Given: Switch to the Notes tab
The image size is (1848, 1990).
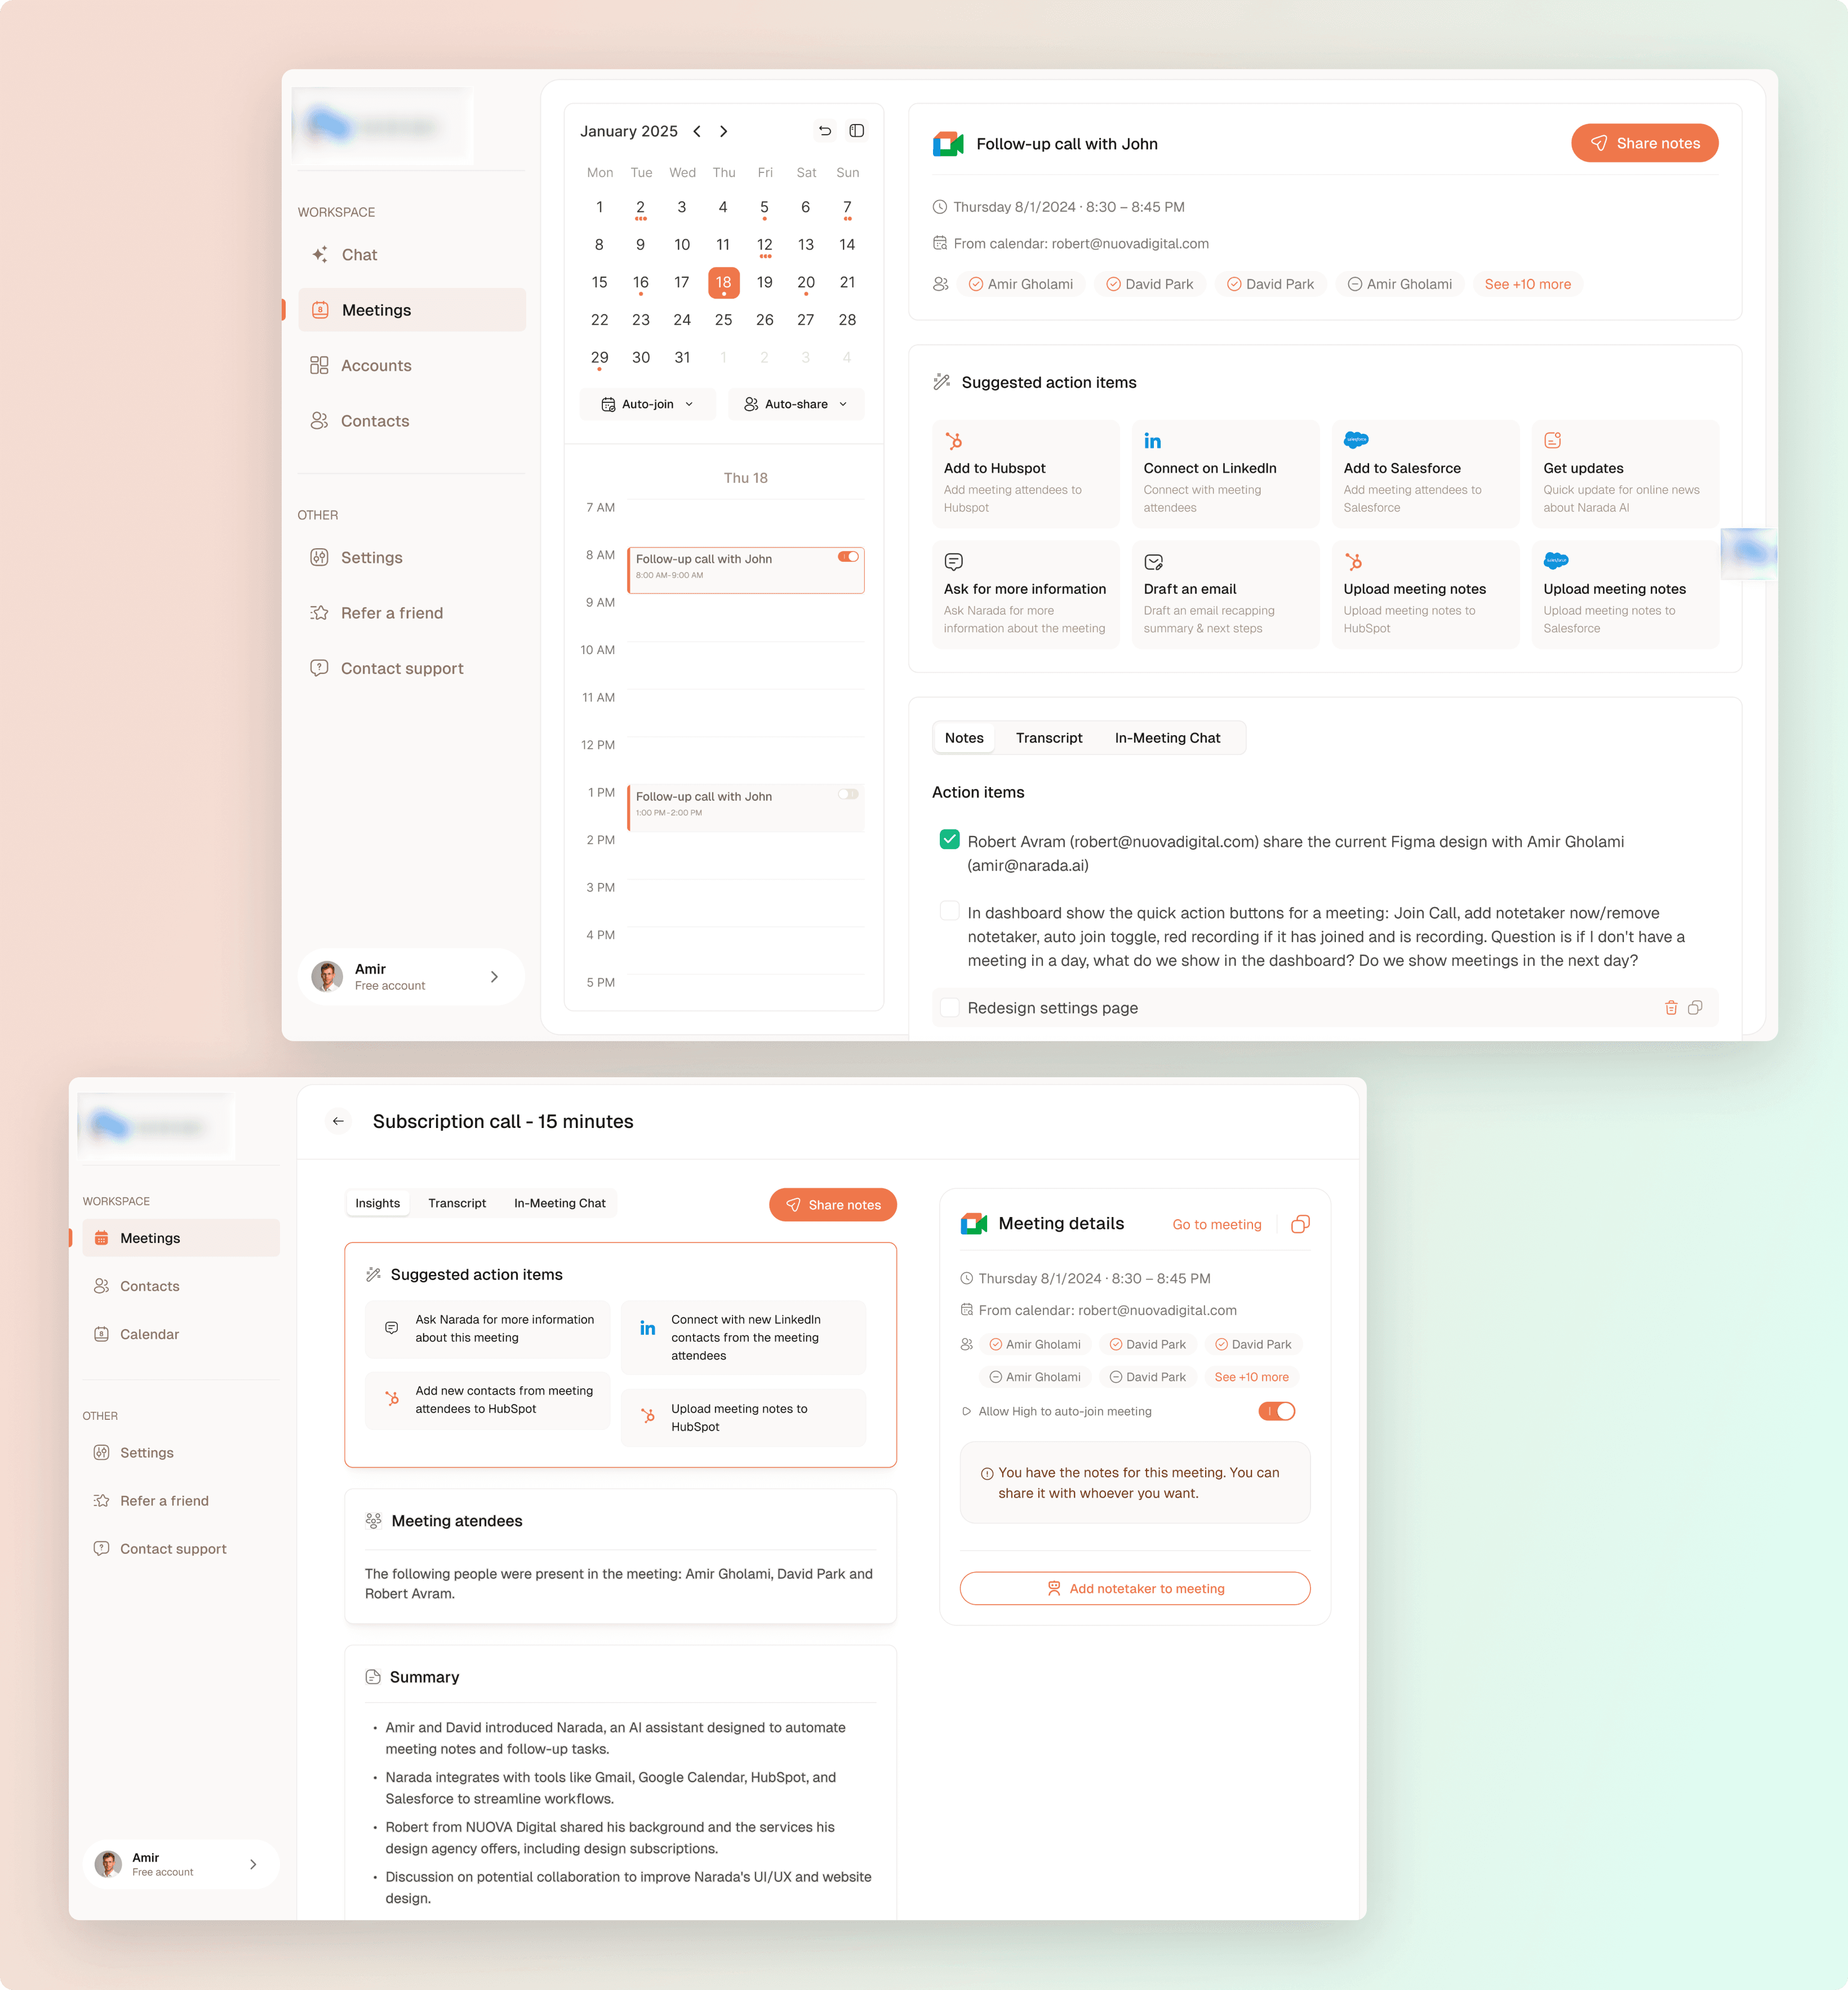Looking at the screenshot, I should (964, 738).
